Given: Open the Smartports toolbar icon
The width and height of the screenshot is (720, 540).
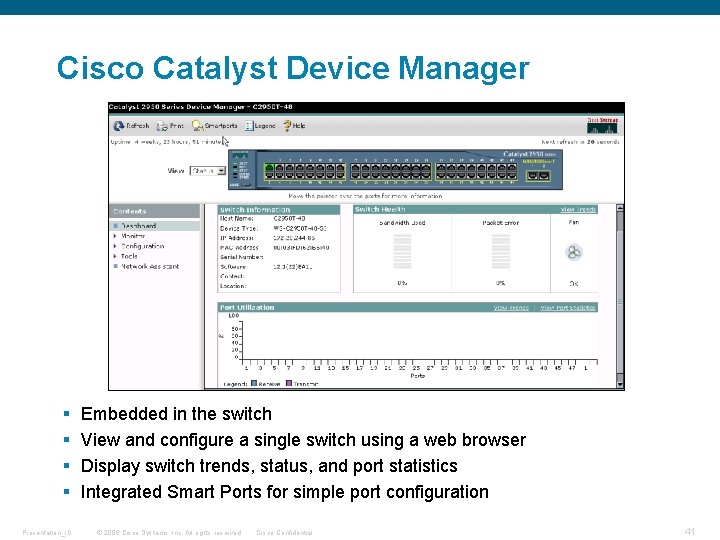Looking at the screenshot, I should pos(197,126).
